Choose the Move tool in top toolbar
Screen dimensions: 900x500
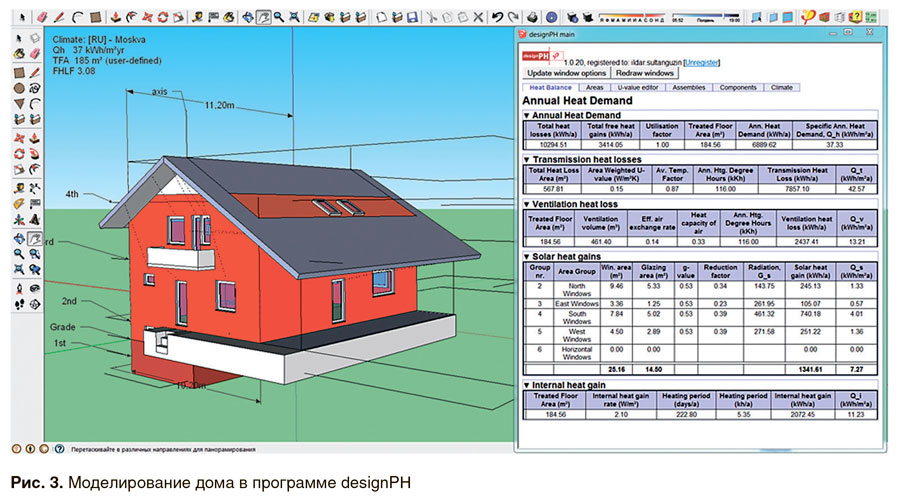coord(147,17)
